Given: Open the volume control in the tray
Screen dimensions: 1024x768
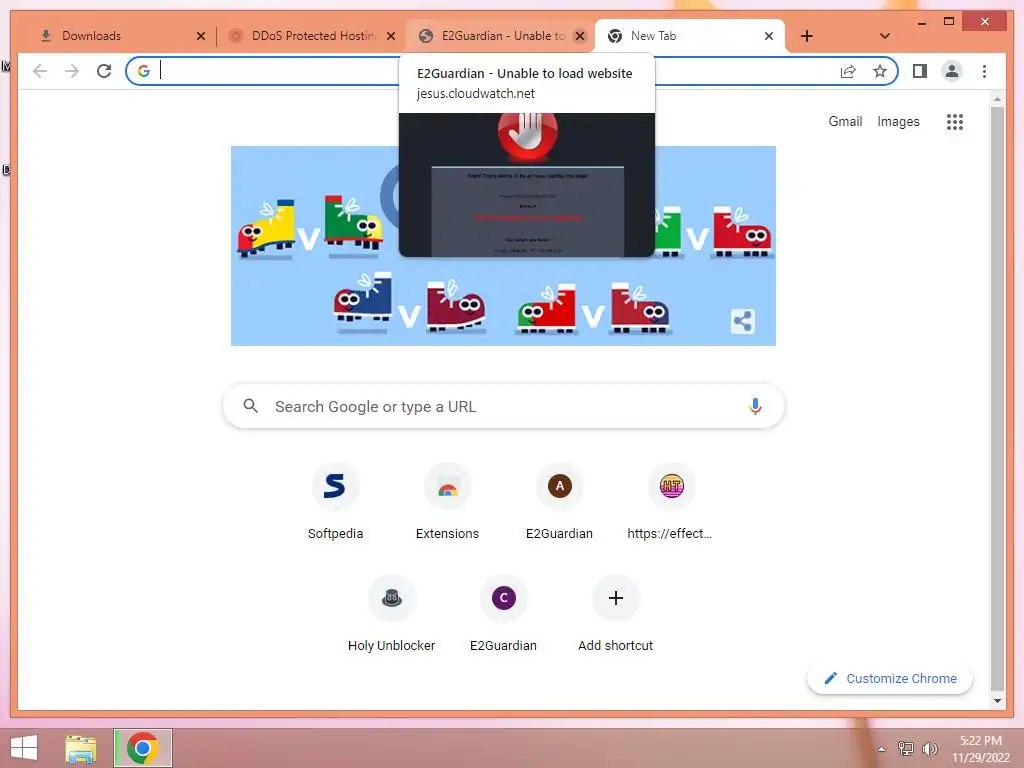Looking at the screenshot, I should 930,749.
